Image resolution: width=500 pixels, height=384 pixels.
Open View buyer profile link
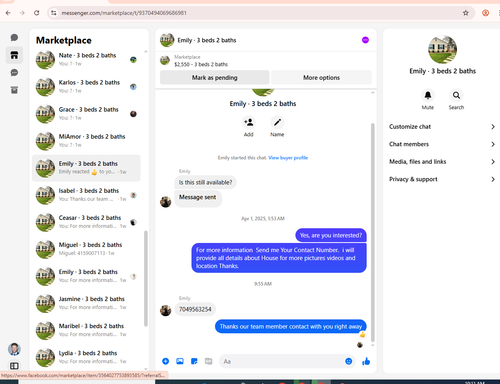point(288,158)
